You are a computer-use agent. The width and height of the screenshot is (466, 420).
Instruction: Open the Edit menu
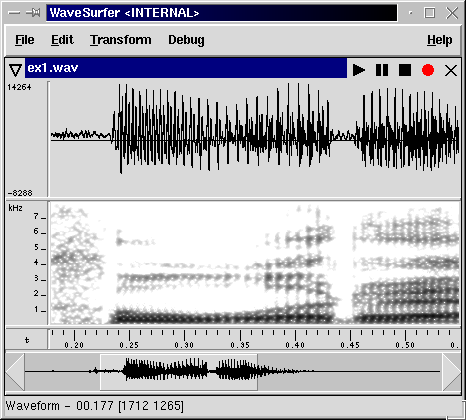tap(62, 40)
